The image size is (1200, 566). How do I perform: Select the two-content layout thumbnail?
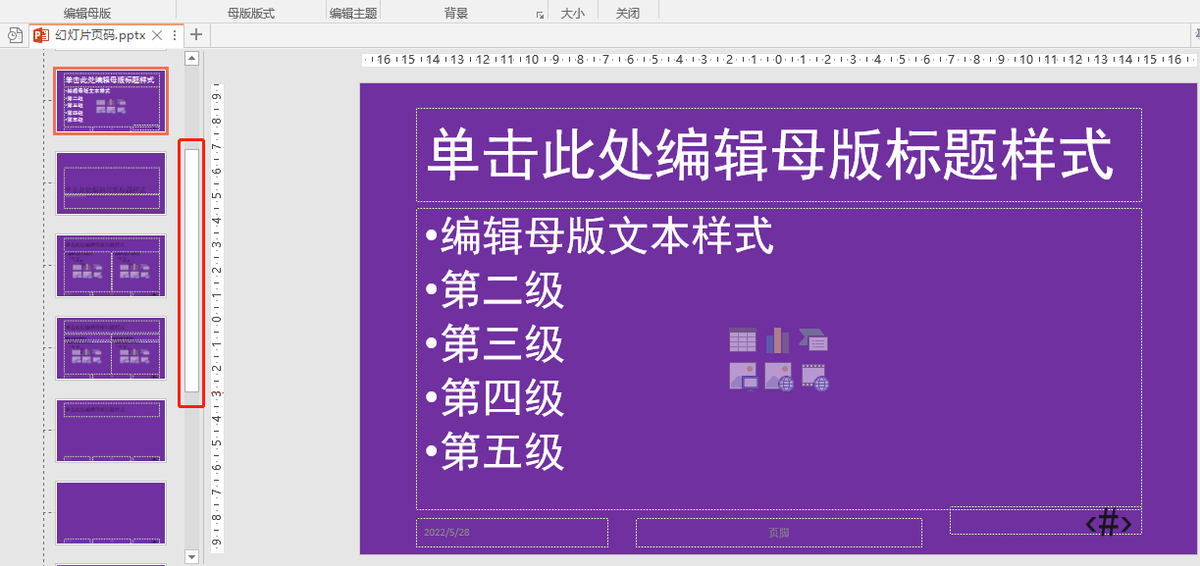[111, 265]
